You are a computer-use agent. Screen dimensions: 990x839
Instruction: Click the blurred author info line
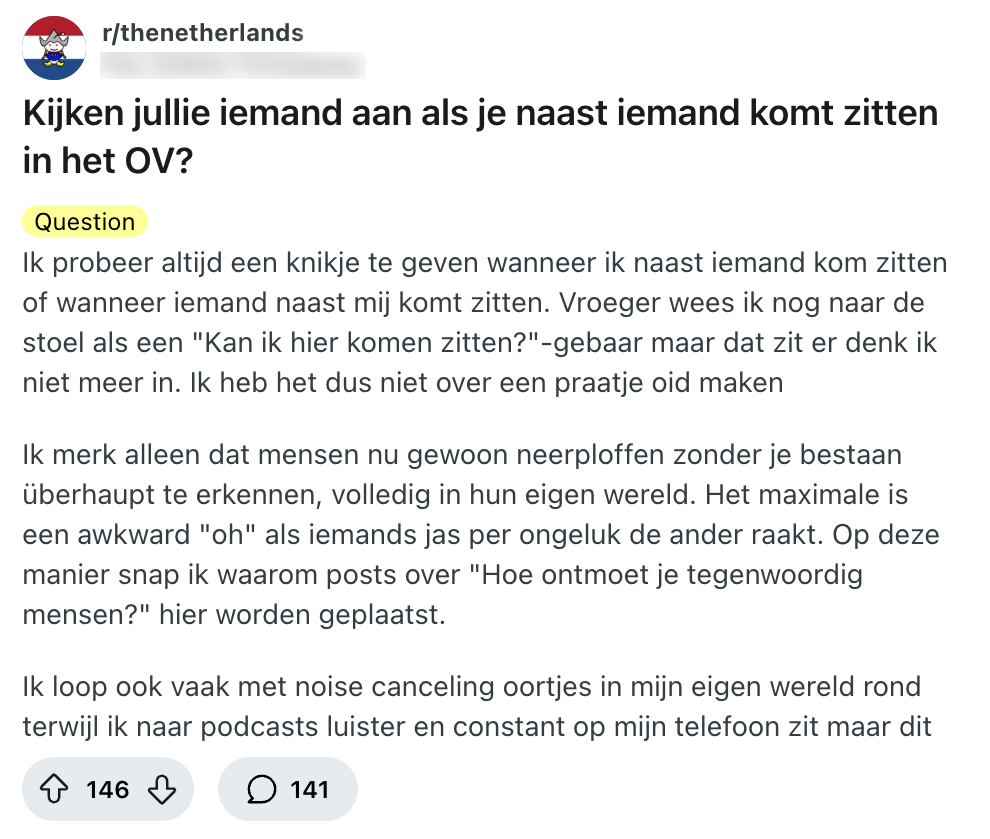[234, 66]
